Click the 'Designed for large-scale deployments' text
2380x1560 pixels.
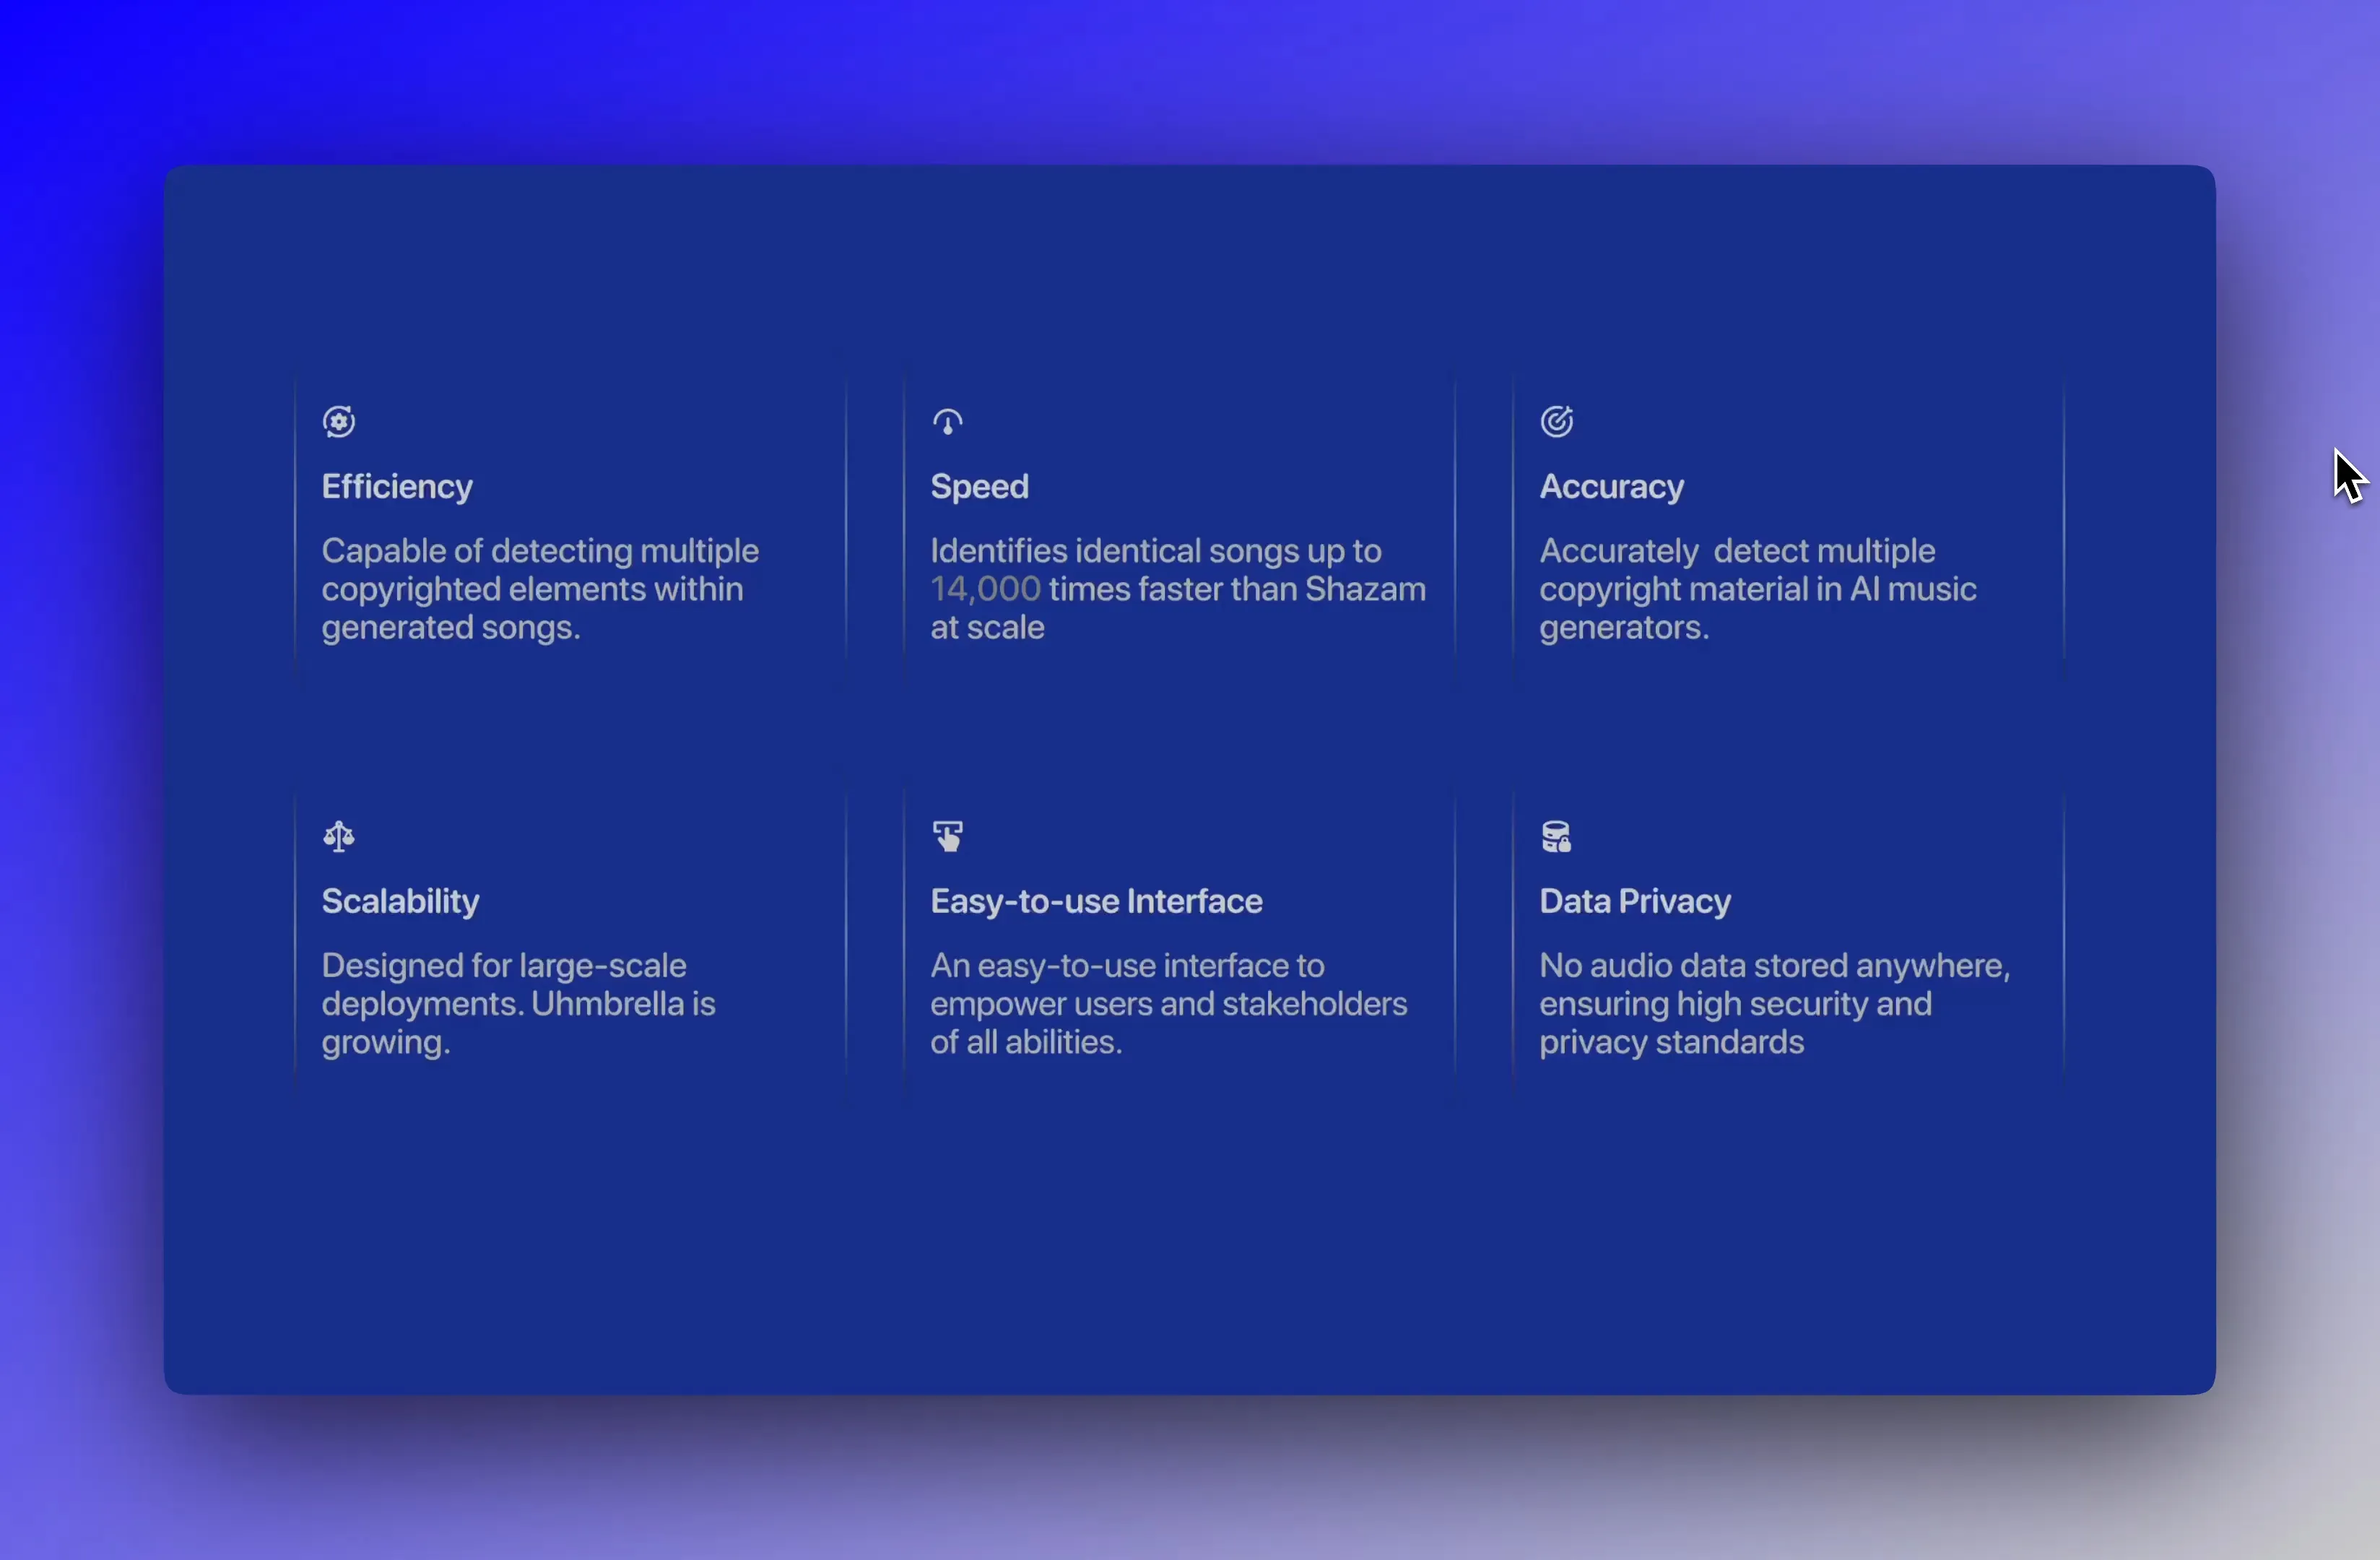click(x=504, y=967)
